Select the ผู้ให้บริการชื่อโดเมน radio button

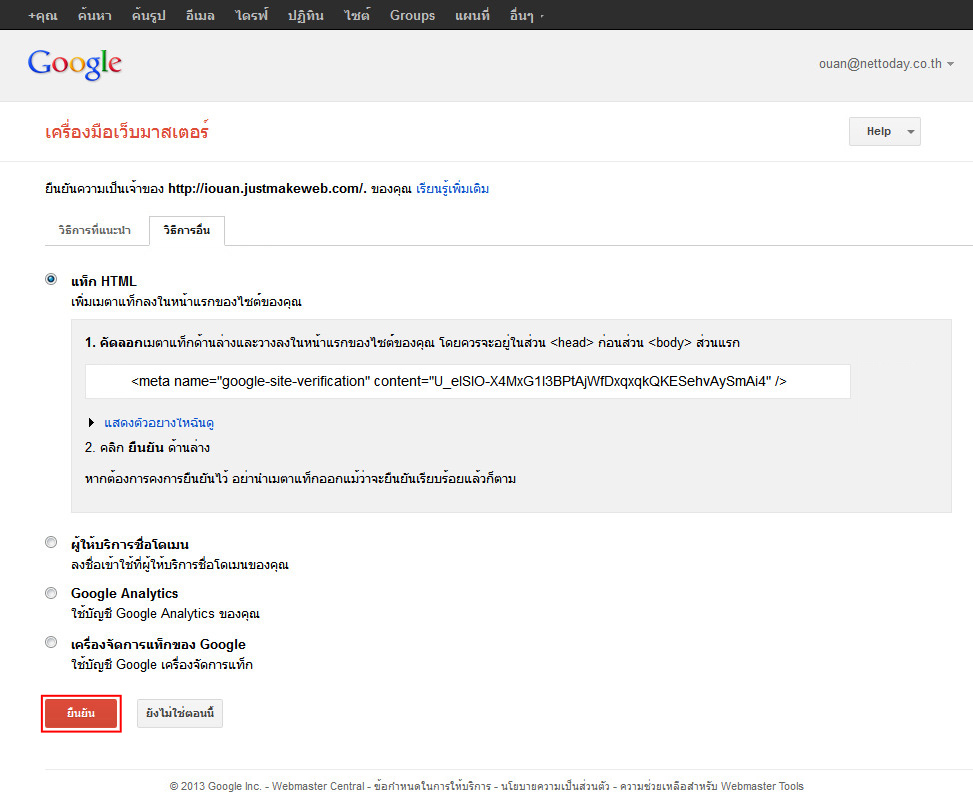(x=51, y=542)
